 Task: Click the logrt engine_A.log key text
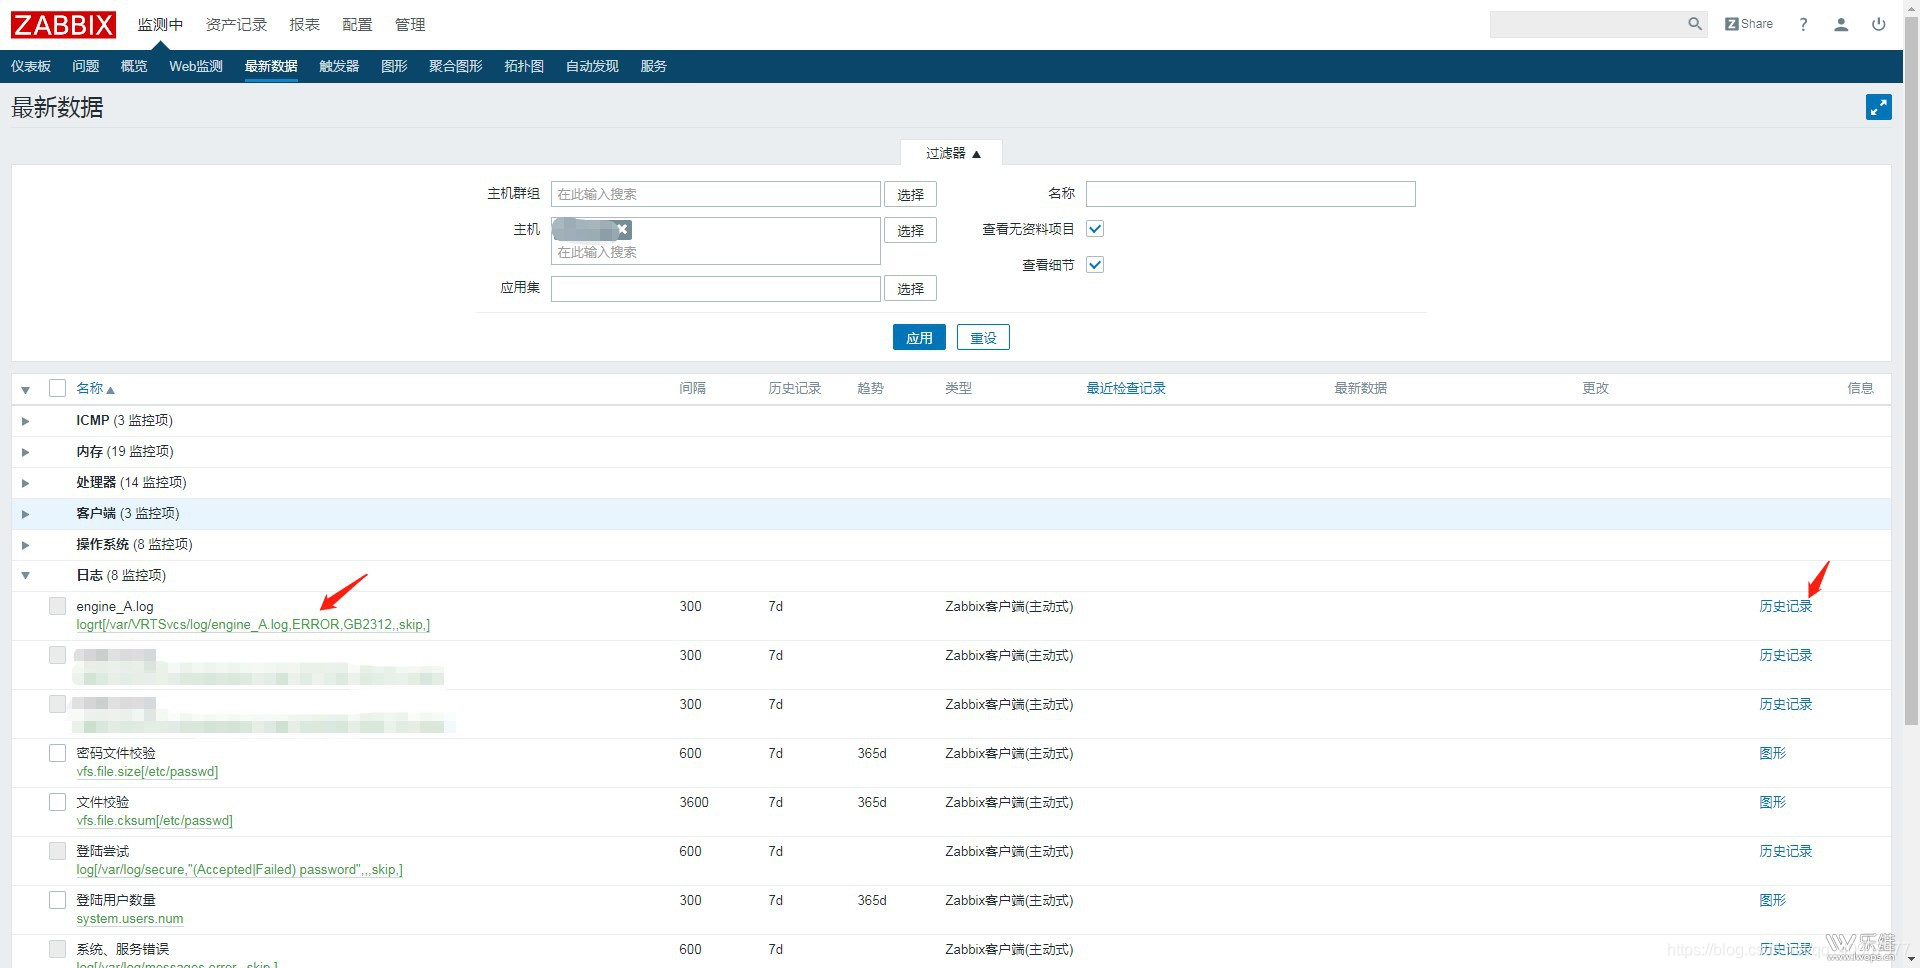click(253, 625)
